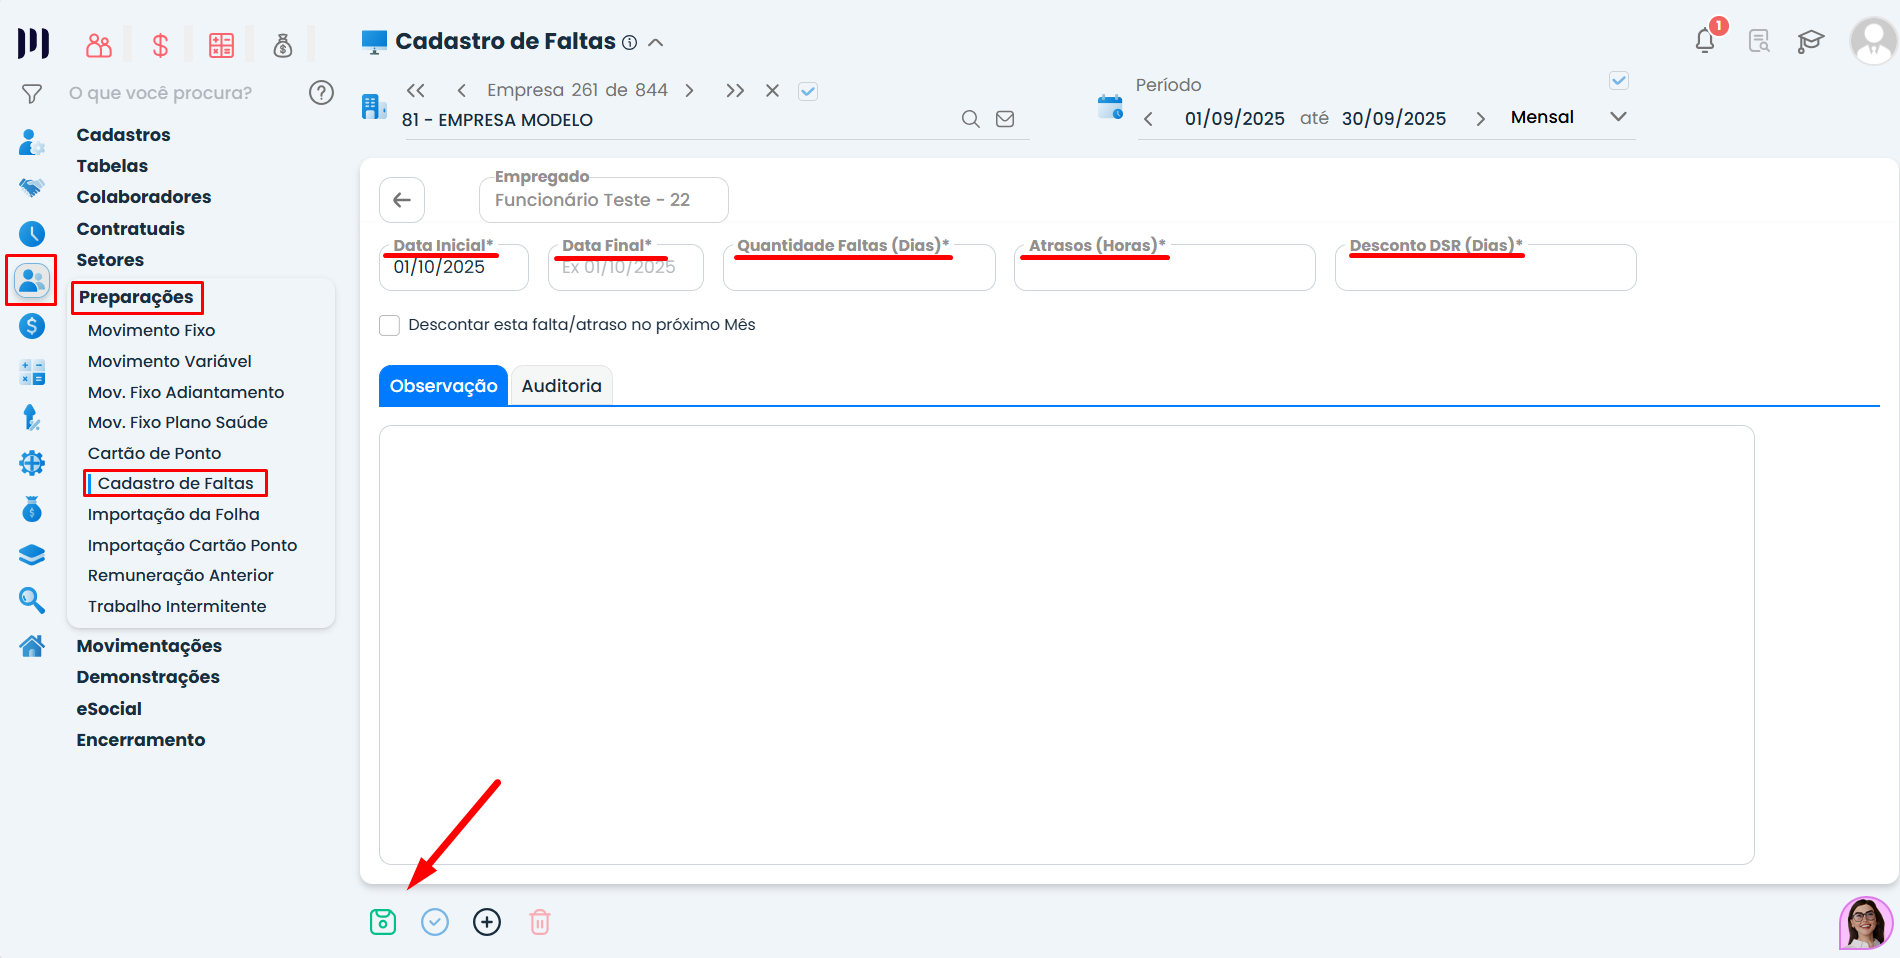
Task: Open Movimento Variável menu item
Action: coord(170,361)
